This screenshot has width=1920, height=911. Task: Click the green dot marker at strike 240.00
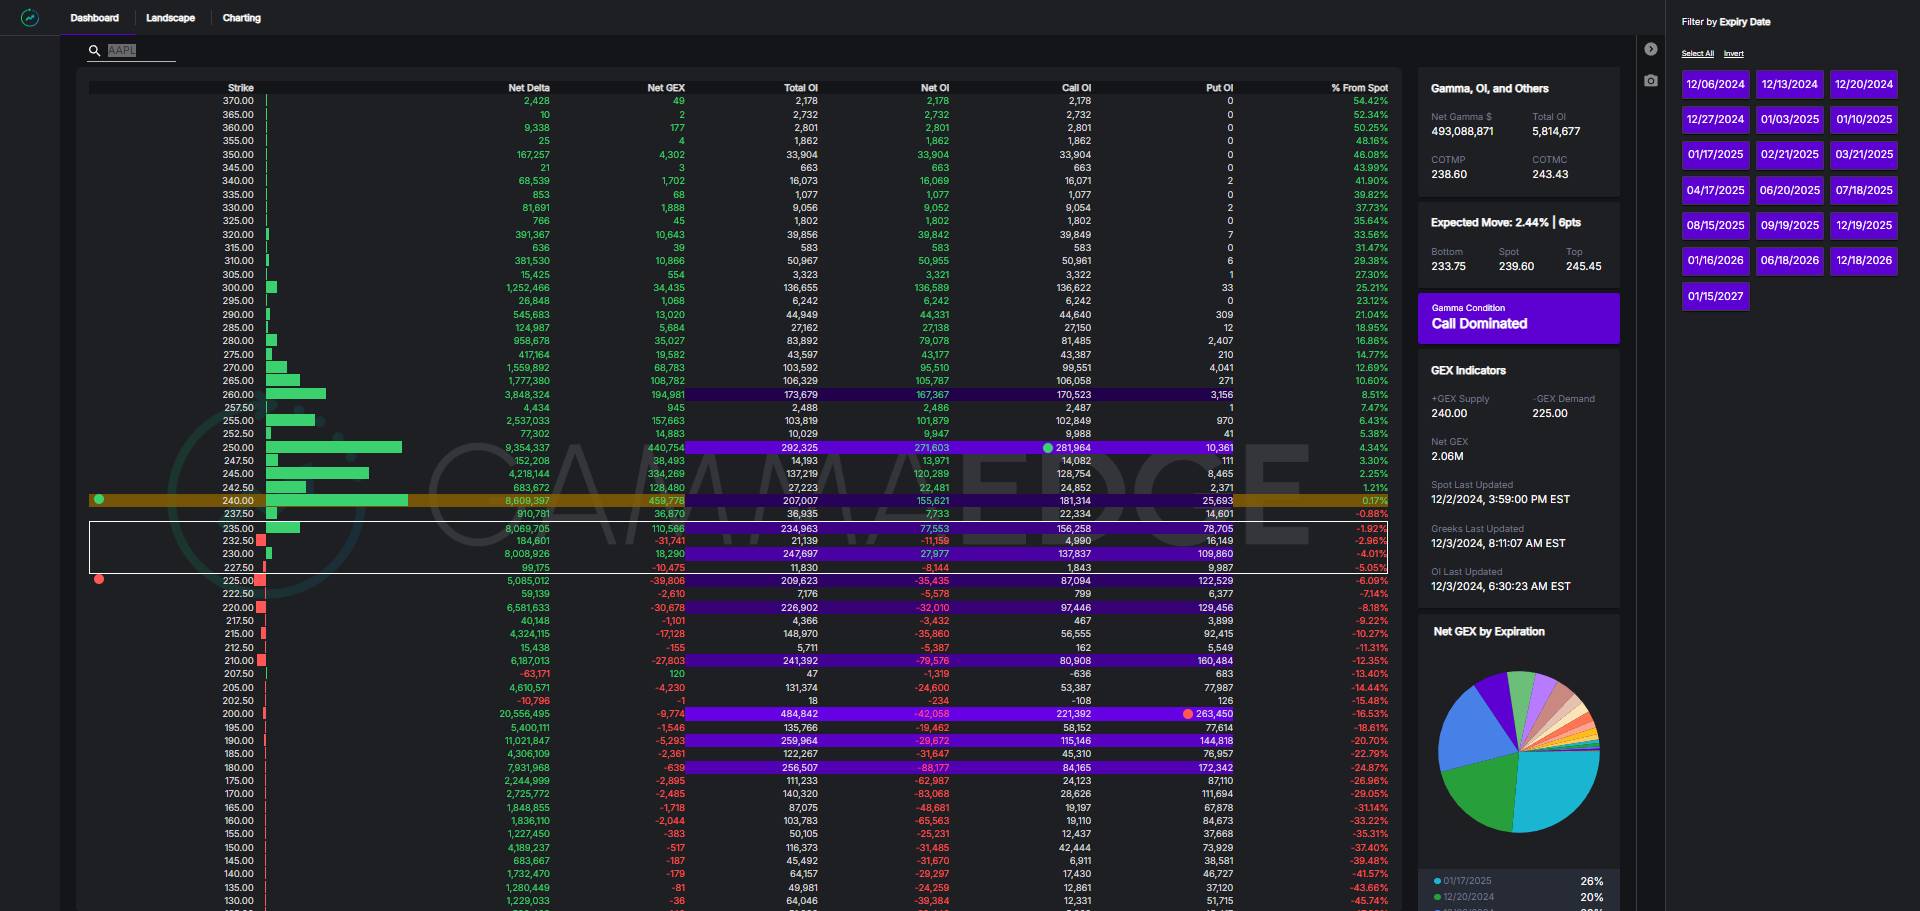[x=98, y=499]
